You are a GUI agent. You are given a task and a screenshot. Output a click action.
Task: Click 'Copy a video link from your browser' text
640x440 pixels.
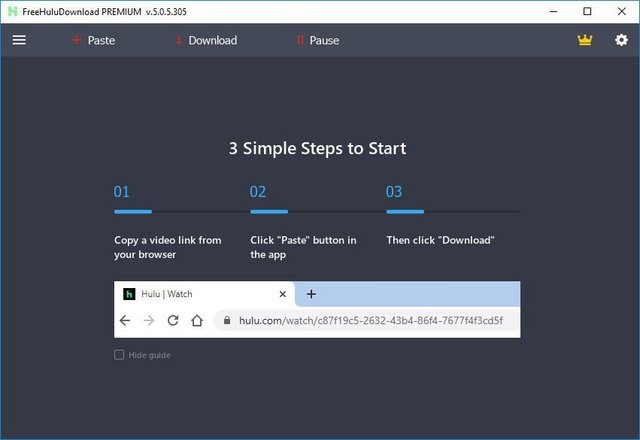pos(168,247)
